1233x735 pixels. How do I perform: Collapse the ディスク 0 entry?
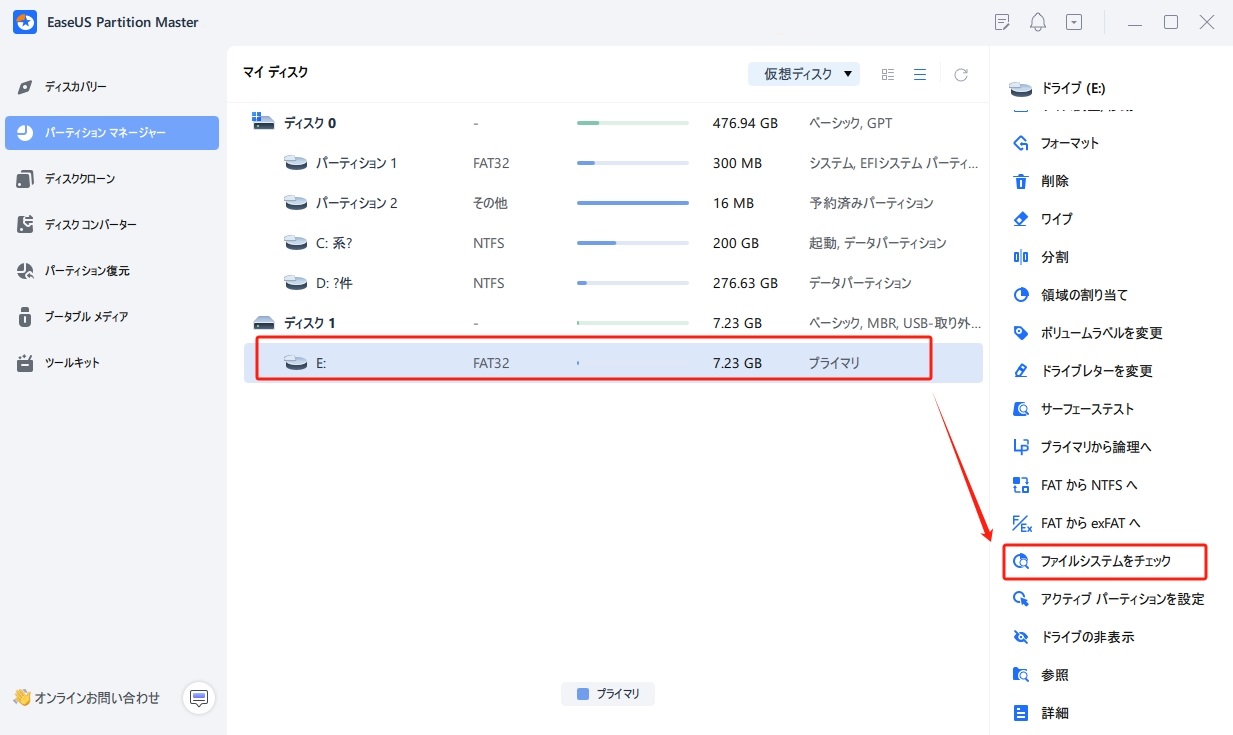pos(264,122)
